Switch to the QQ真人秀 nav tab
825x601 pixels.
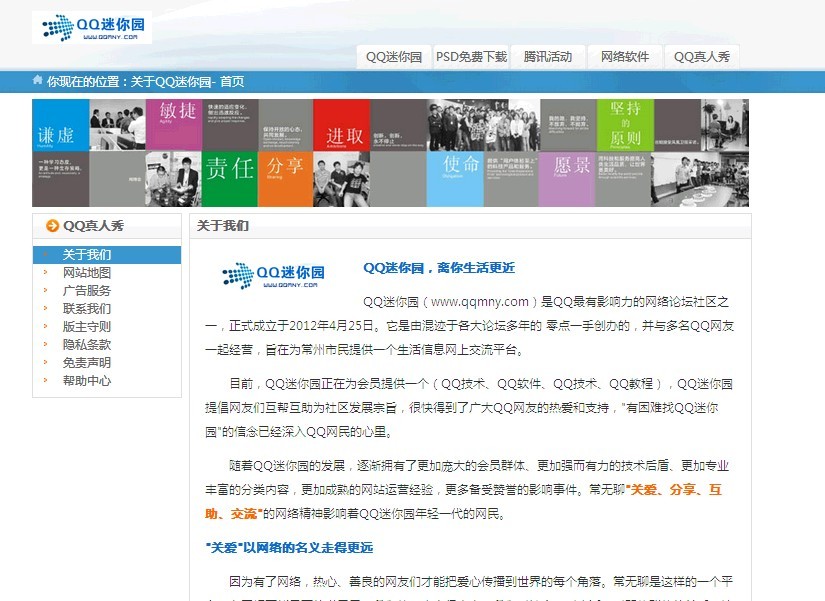[701, 57]
